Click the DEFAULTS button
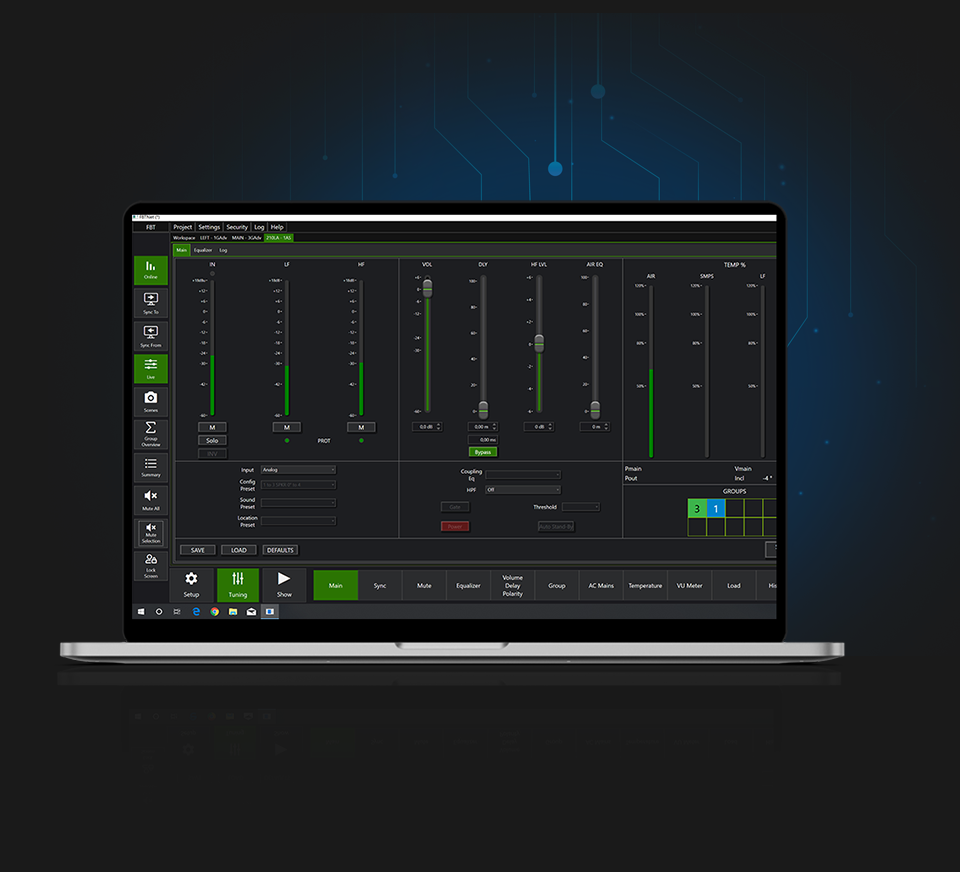 tap(280, 550)
